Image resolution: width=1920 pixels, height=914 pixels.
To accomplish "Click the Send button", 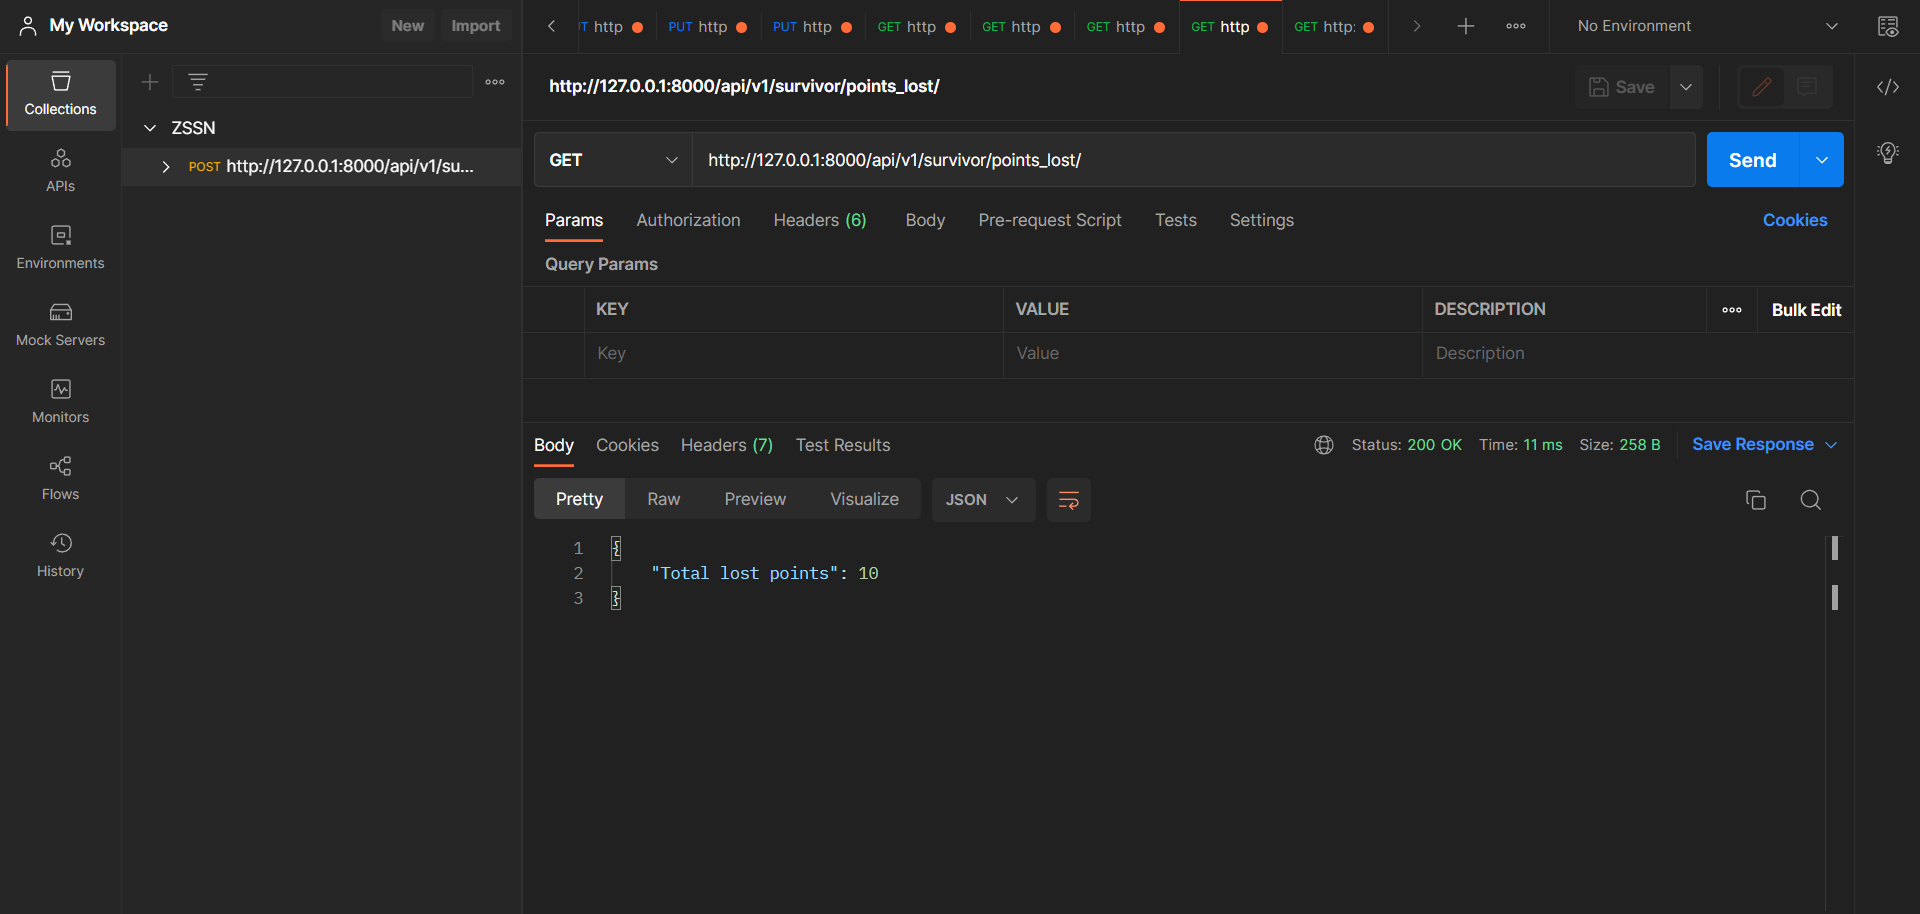I will click(x=1751, y=159).
